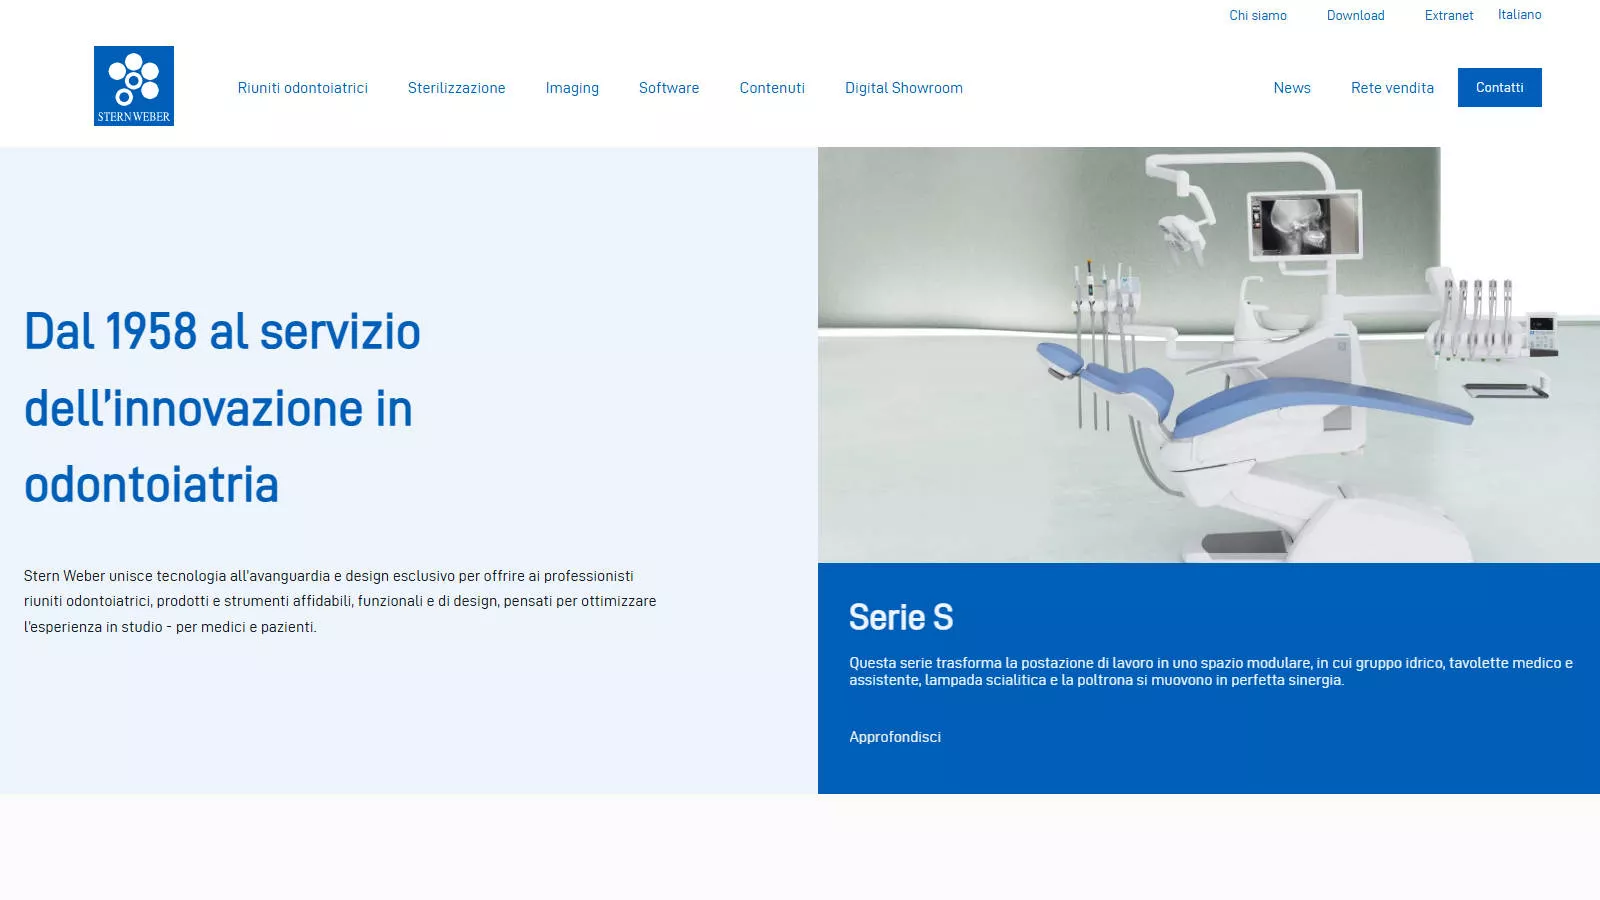The image size is (1600, 900).
Task: Click the Stern Weber logo
Action: coord(134,86)
